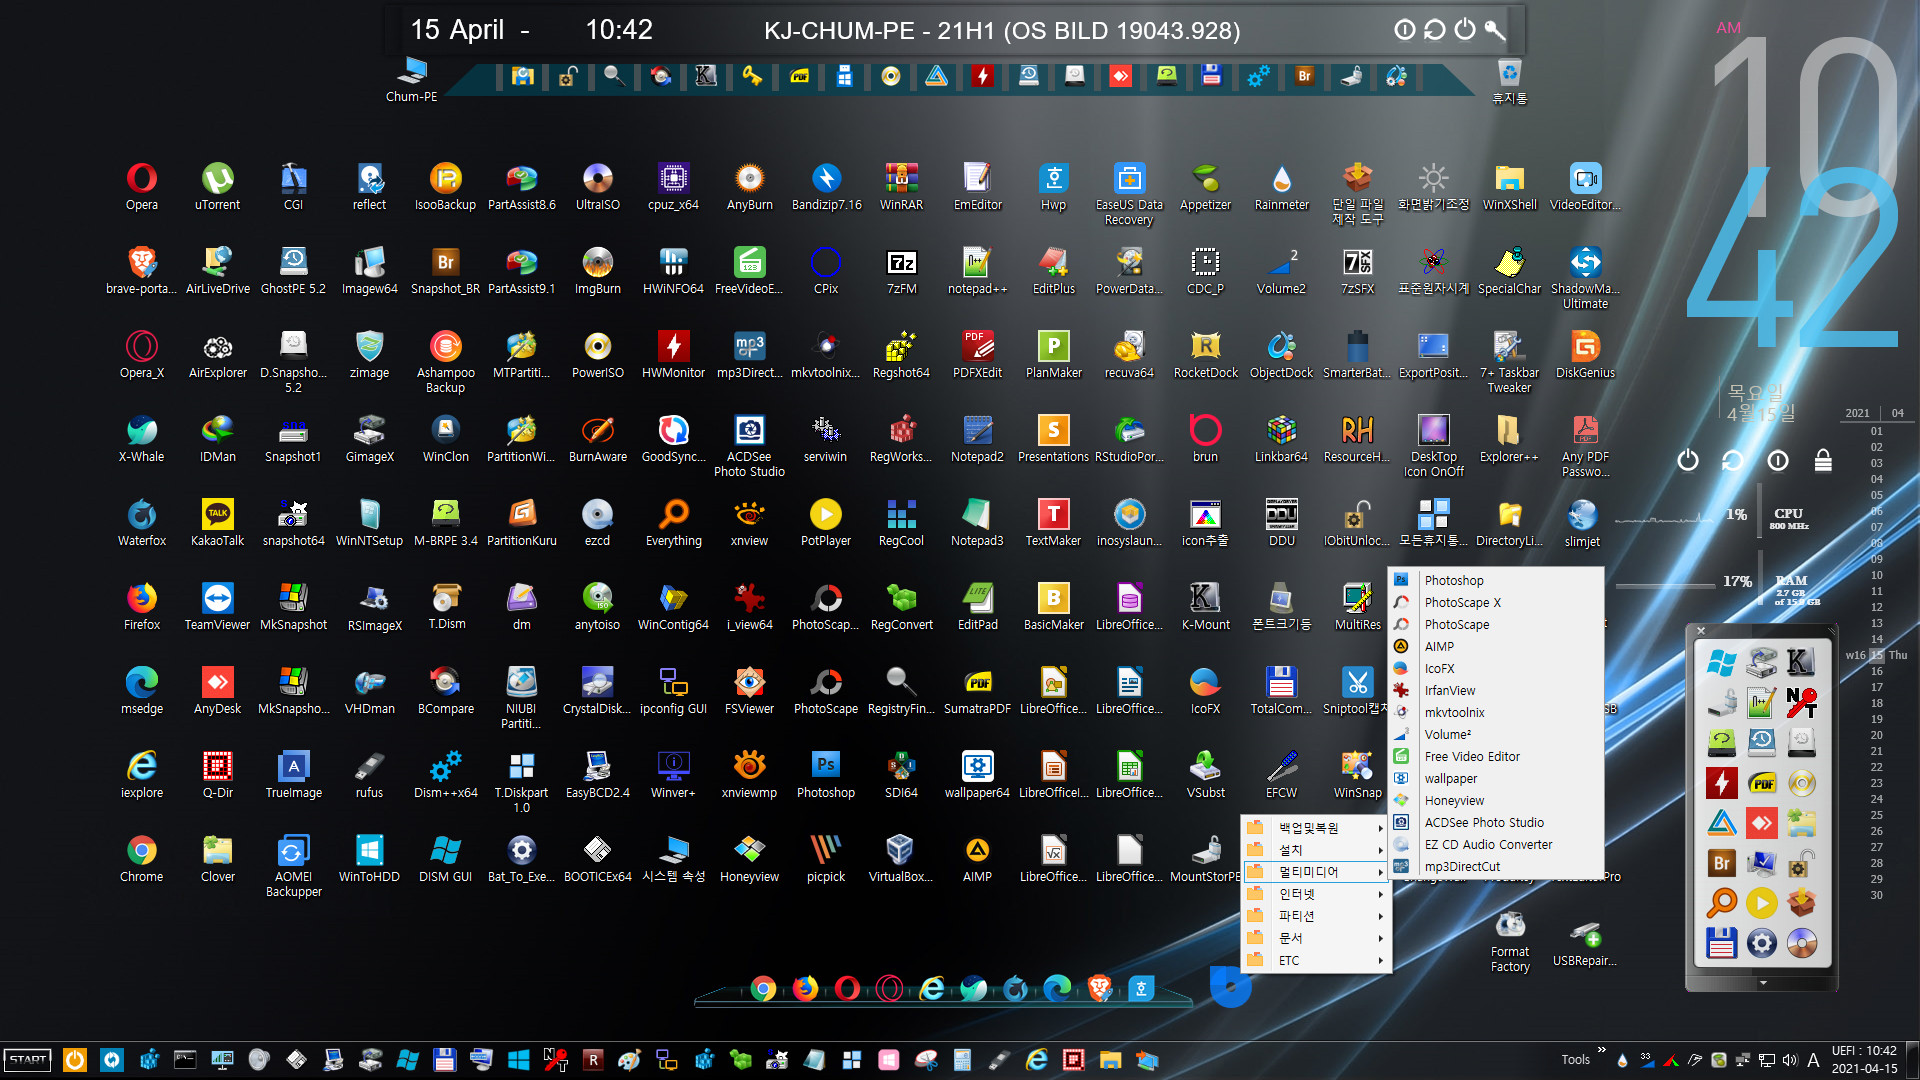This screenshot has height=1080, width=1920.
Task: Open the Chum-PE computer icon
Action: tap(411, 80)
